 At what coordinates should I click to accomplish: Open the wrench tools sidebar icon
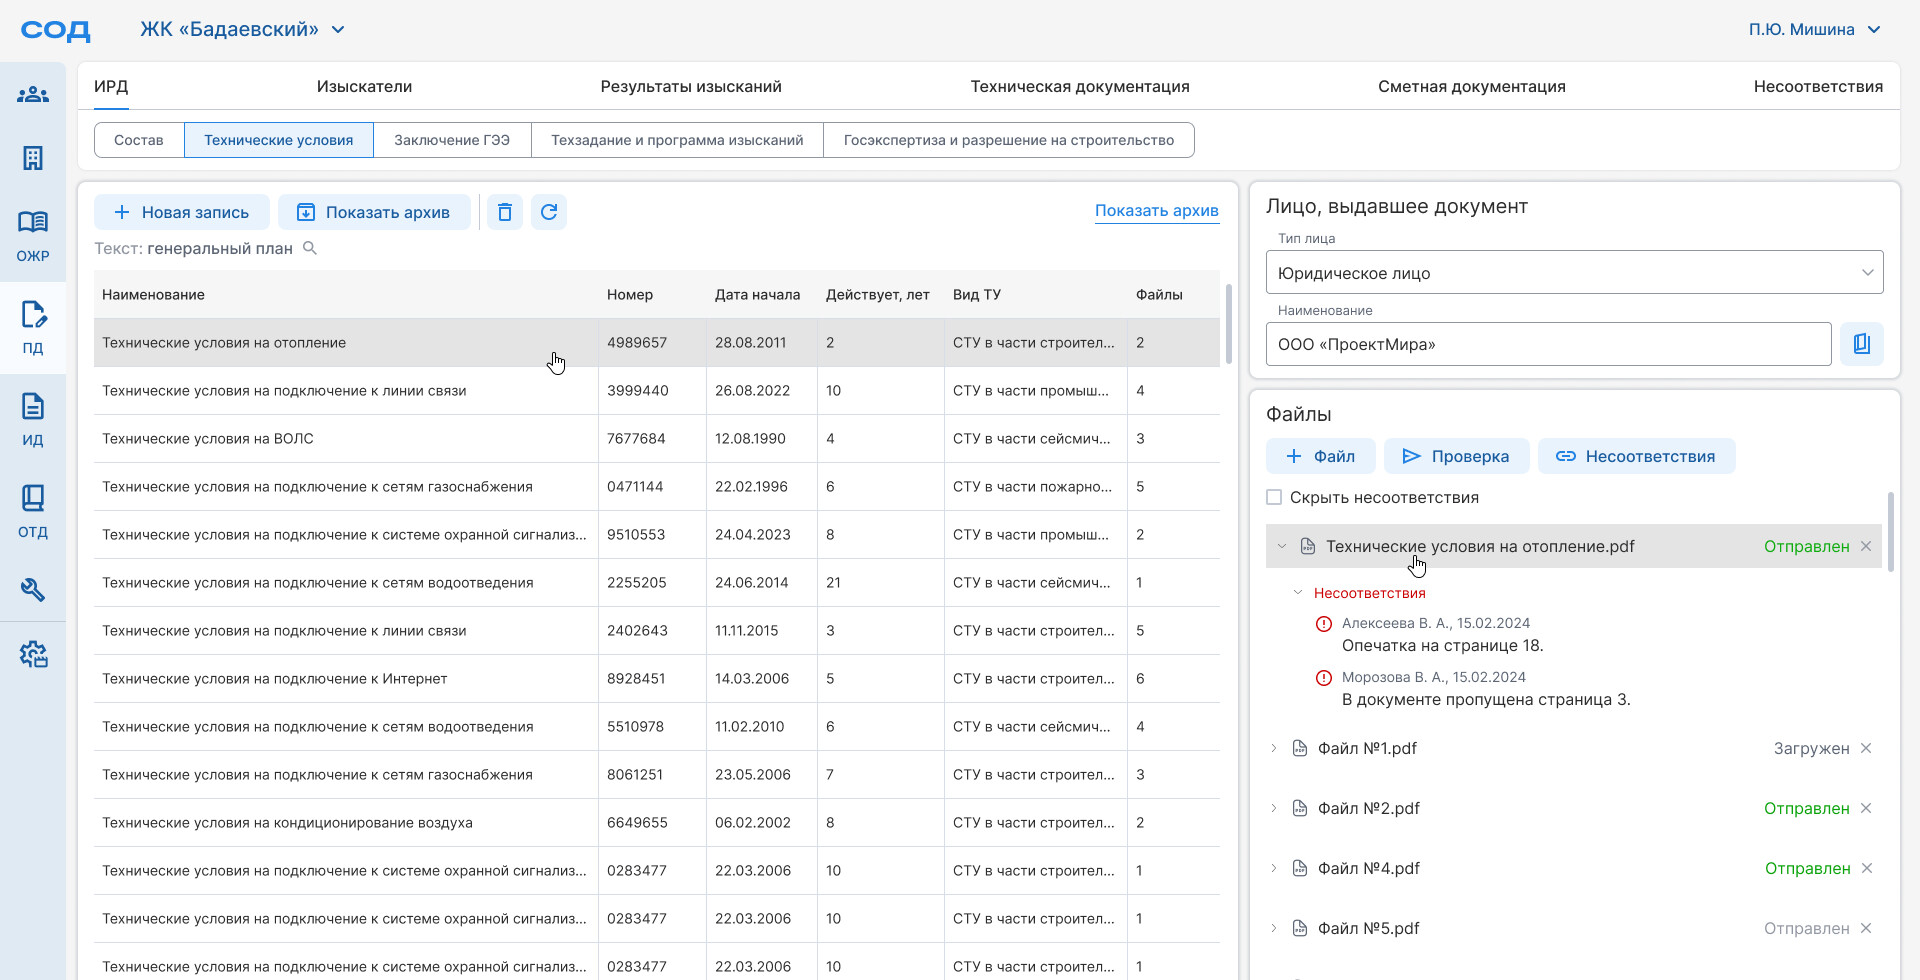coord(33,590)
